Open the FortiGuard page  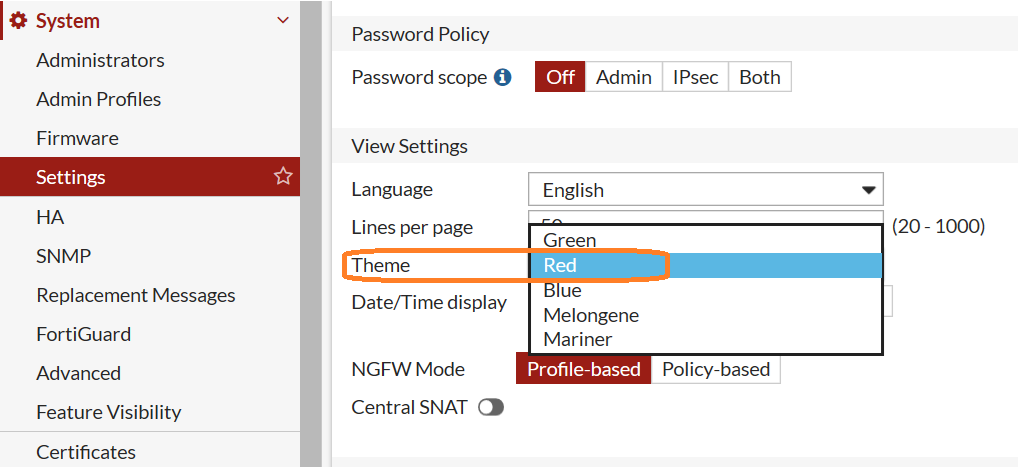pos(83,334)
